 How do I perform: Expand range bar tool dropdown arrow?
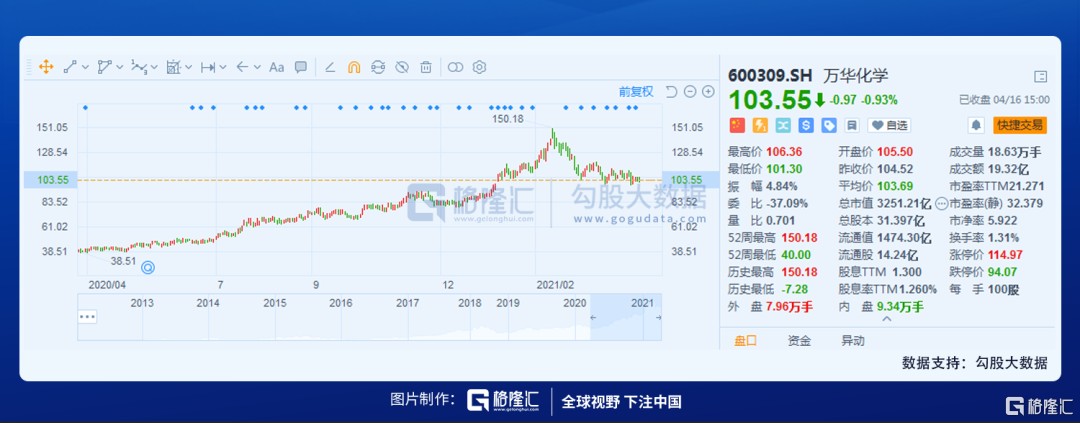(223, 68)
